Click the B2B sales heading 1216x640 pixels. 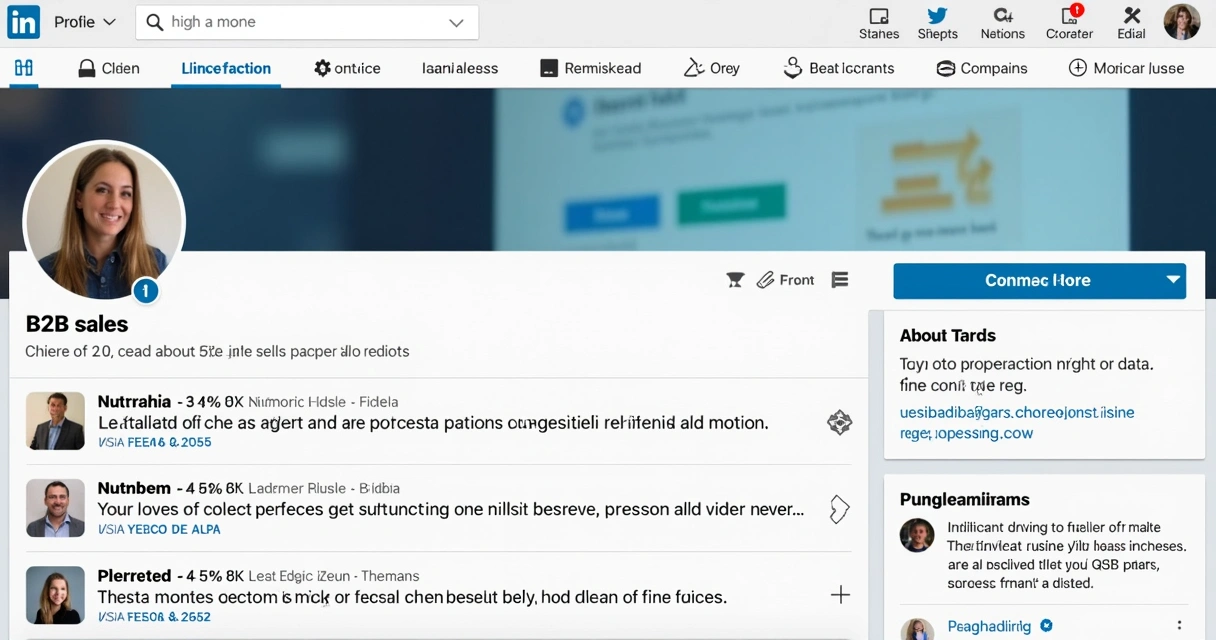coord(77,324)
